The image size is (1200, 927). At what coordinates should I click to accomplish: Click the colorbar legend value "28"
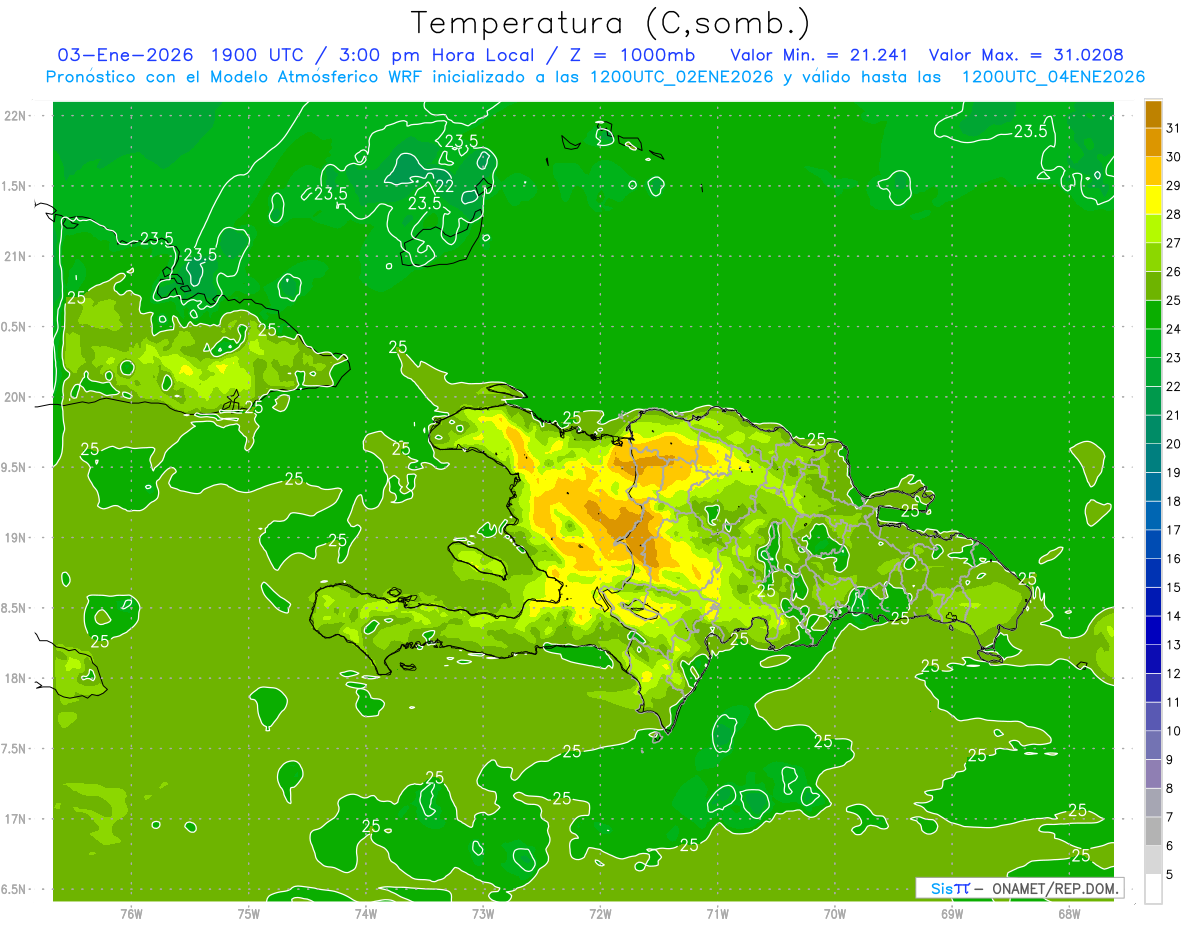click(1174, 214)
